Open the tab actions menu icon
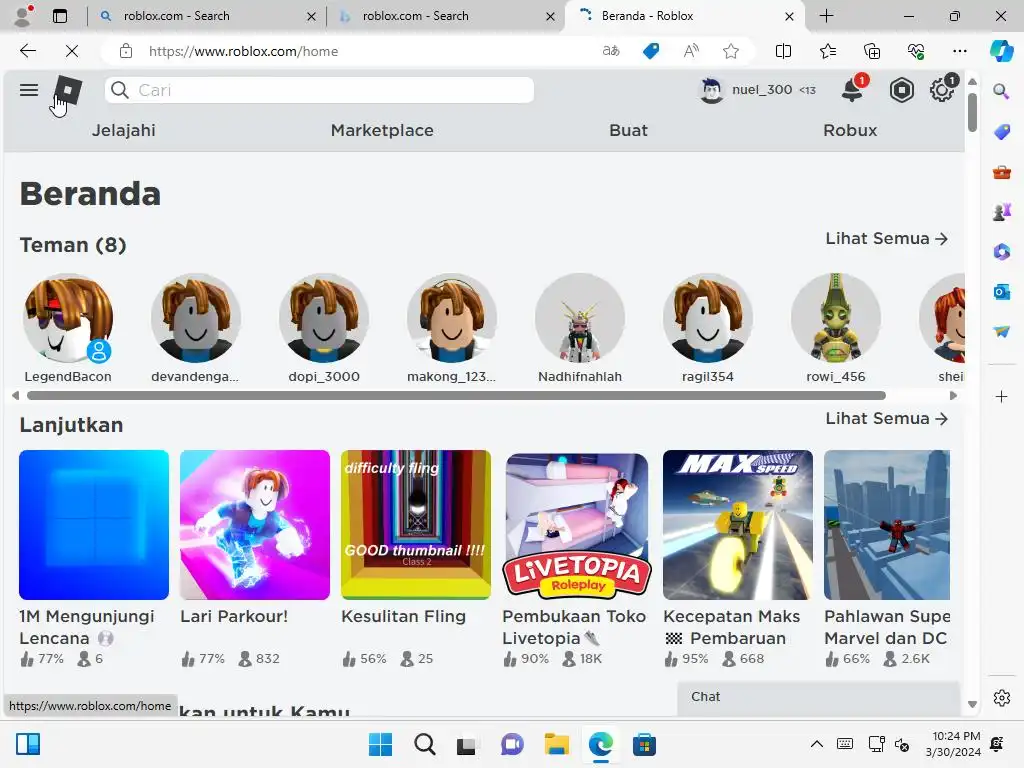The width and height of the screenshot is (1024, 768). click(x=59, y=16)
